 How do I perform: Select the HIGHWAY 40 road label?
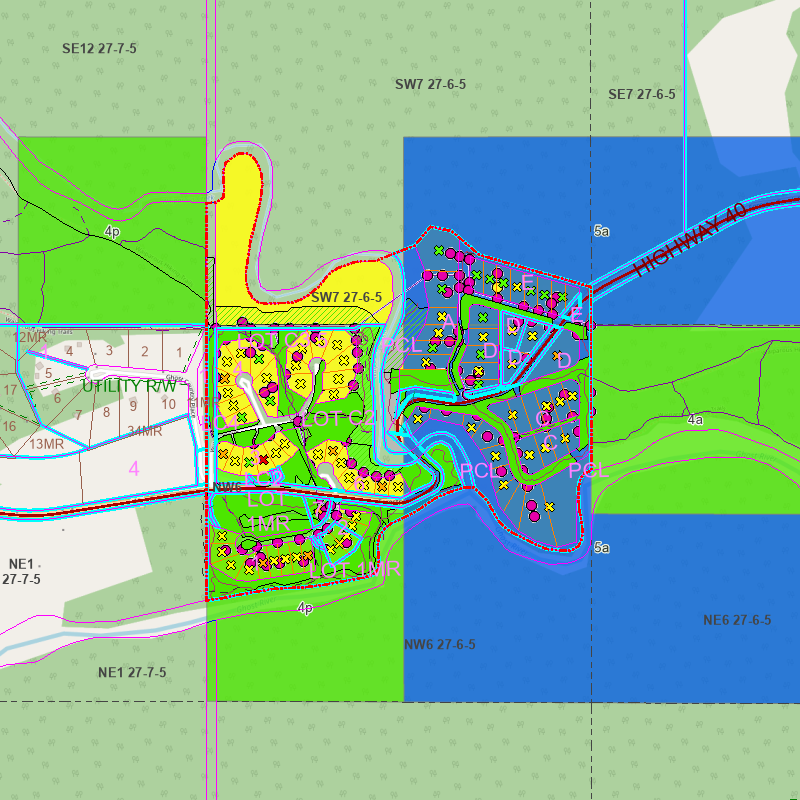pos(691,241)
